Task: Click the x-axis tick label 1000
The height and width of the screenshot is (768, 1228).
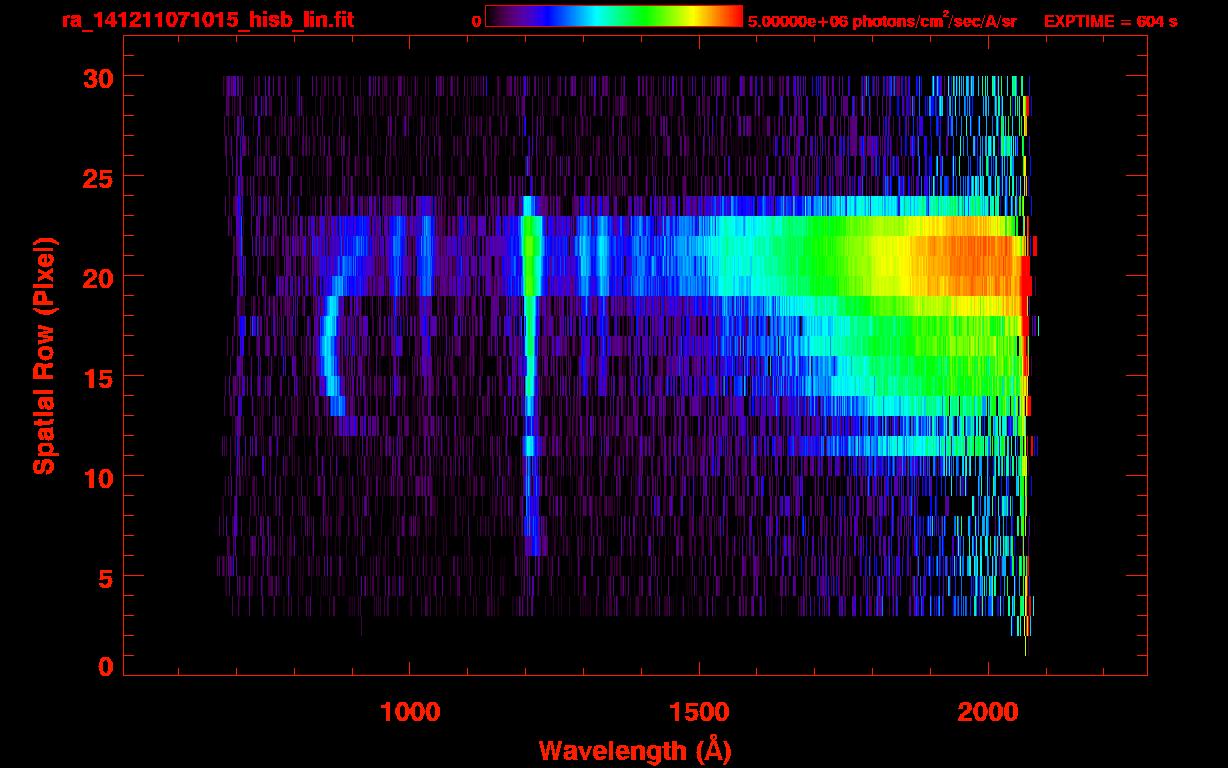Action: pyautogui.click(x=410, y=712)
